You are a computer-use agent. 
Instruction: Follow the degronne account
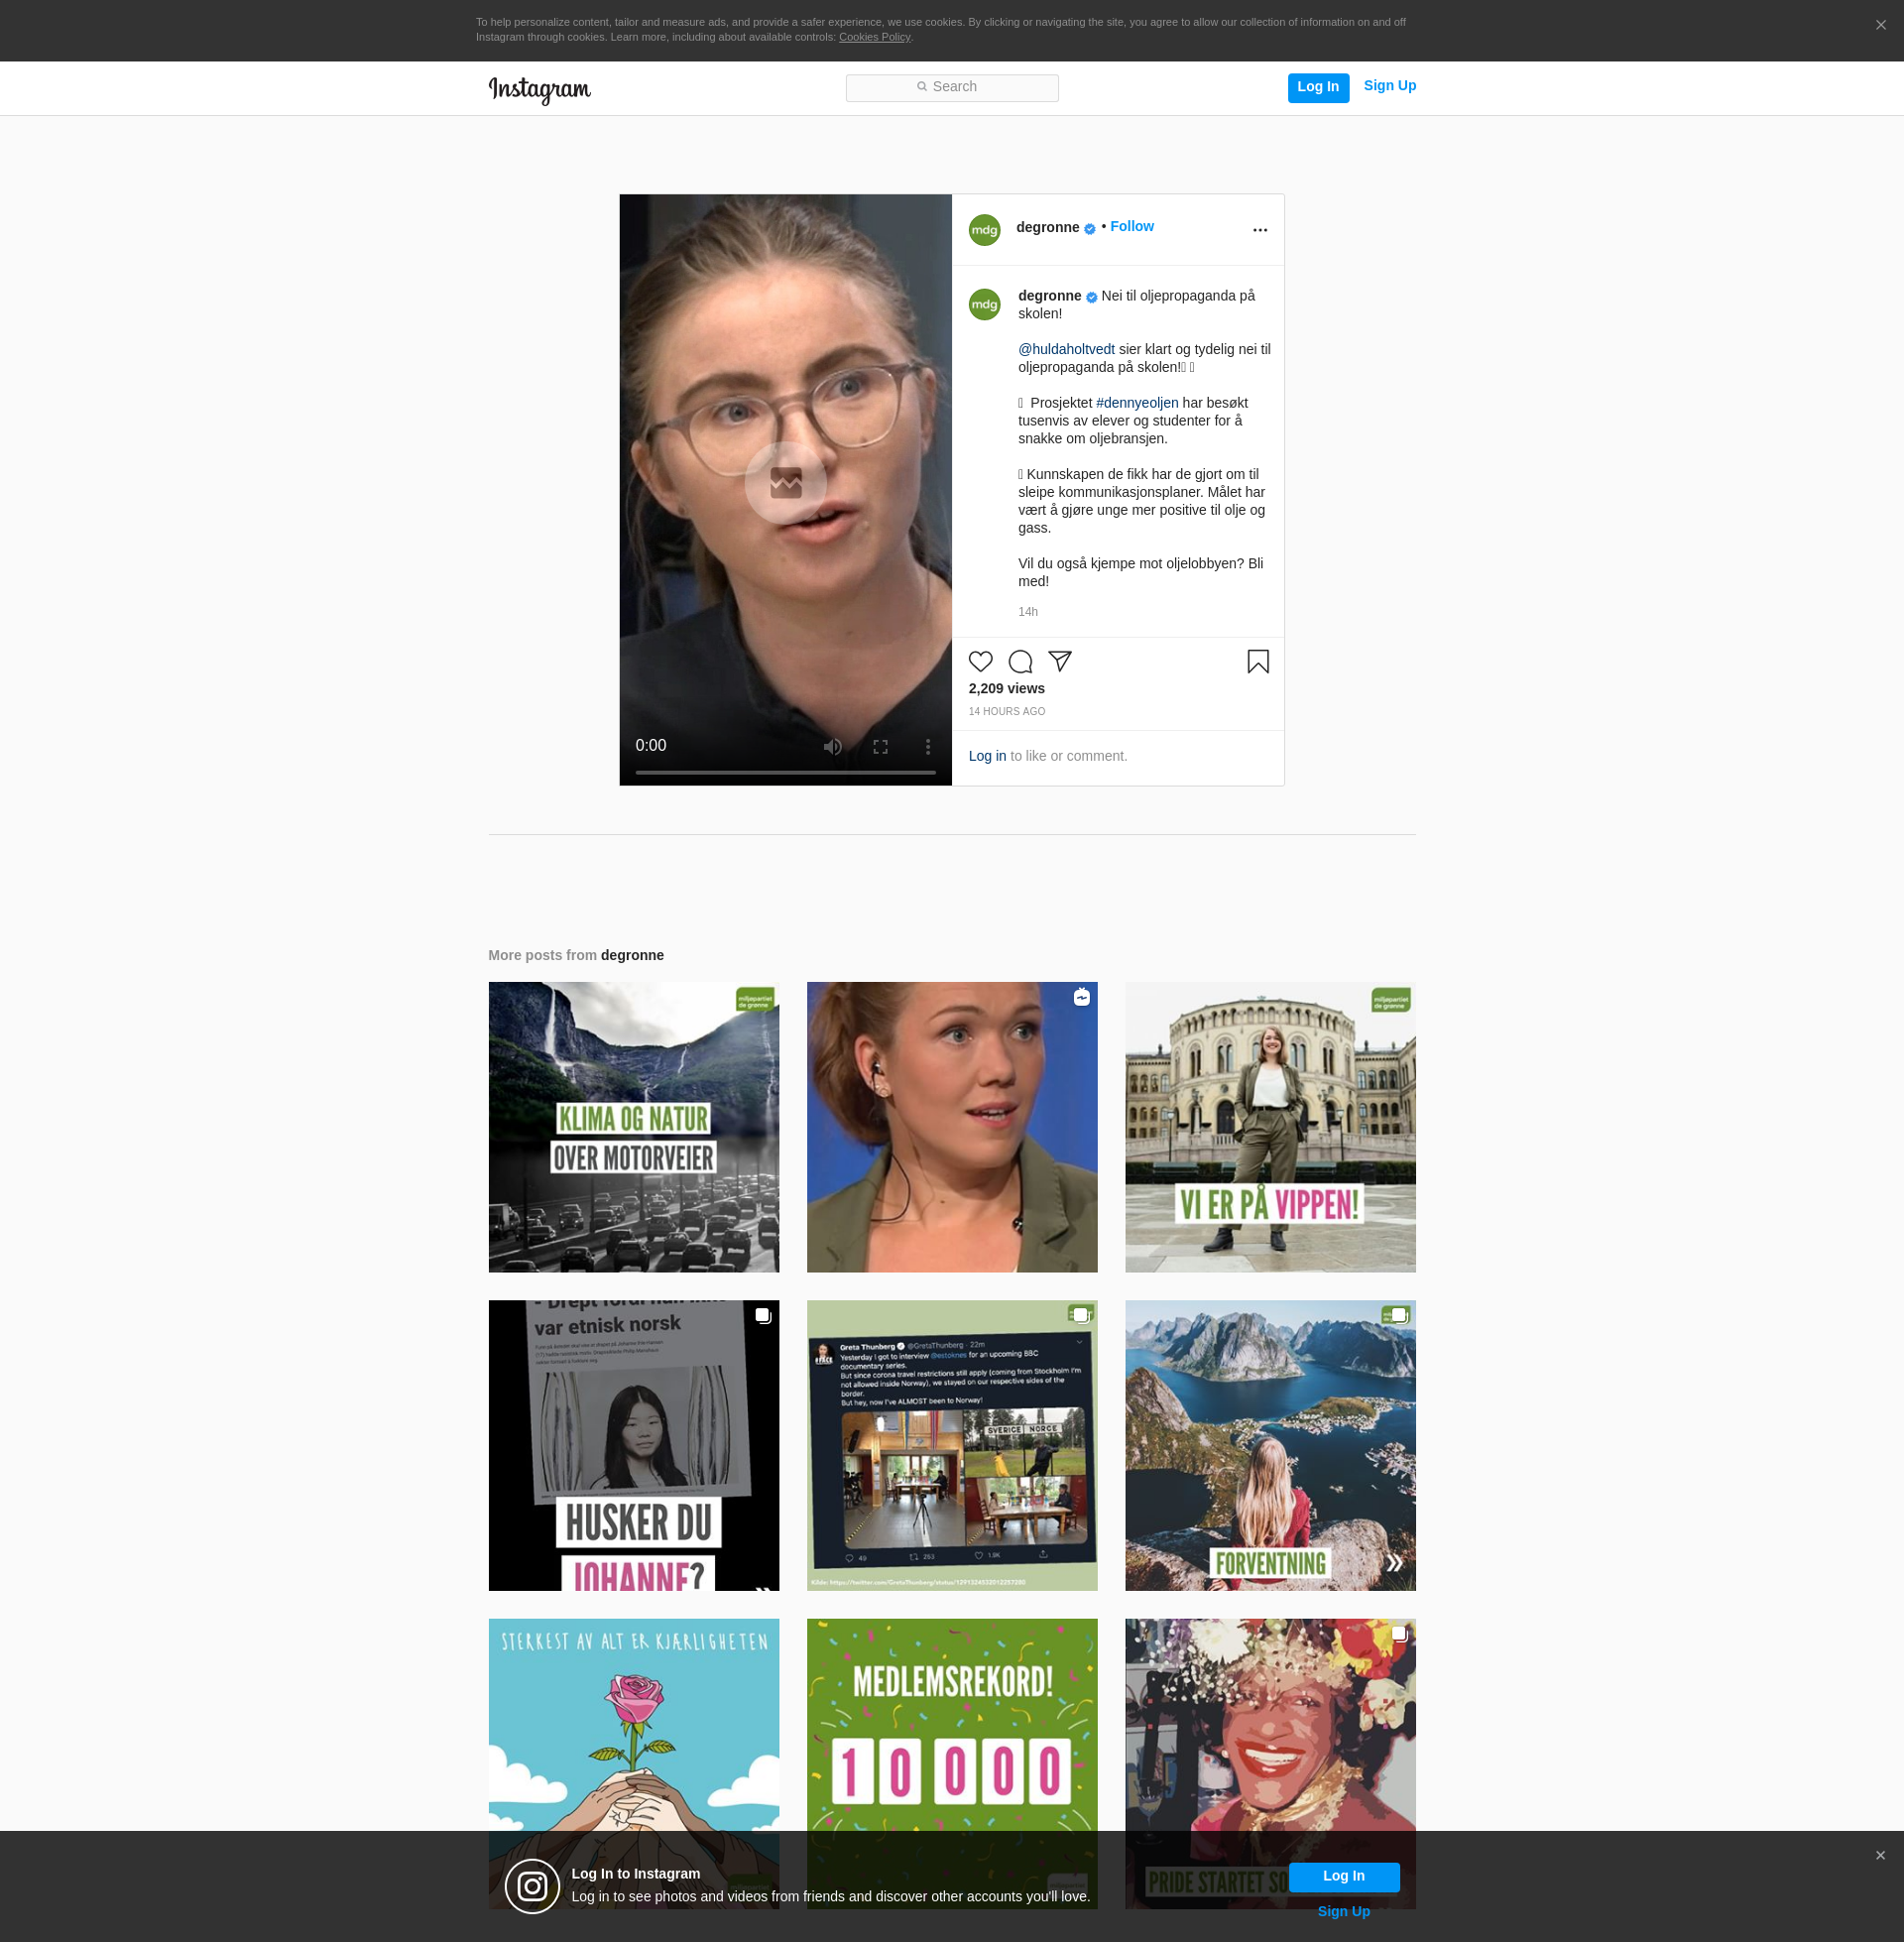tap(1131, 227)
